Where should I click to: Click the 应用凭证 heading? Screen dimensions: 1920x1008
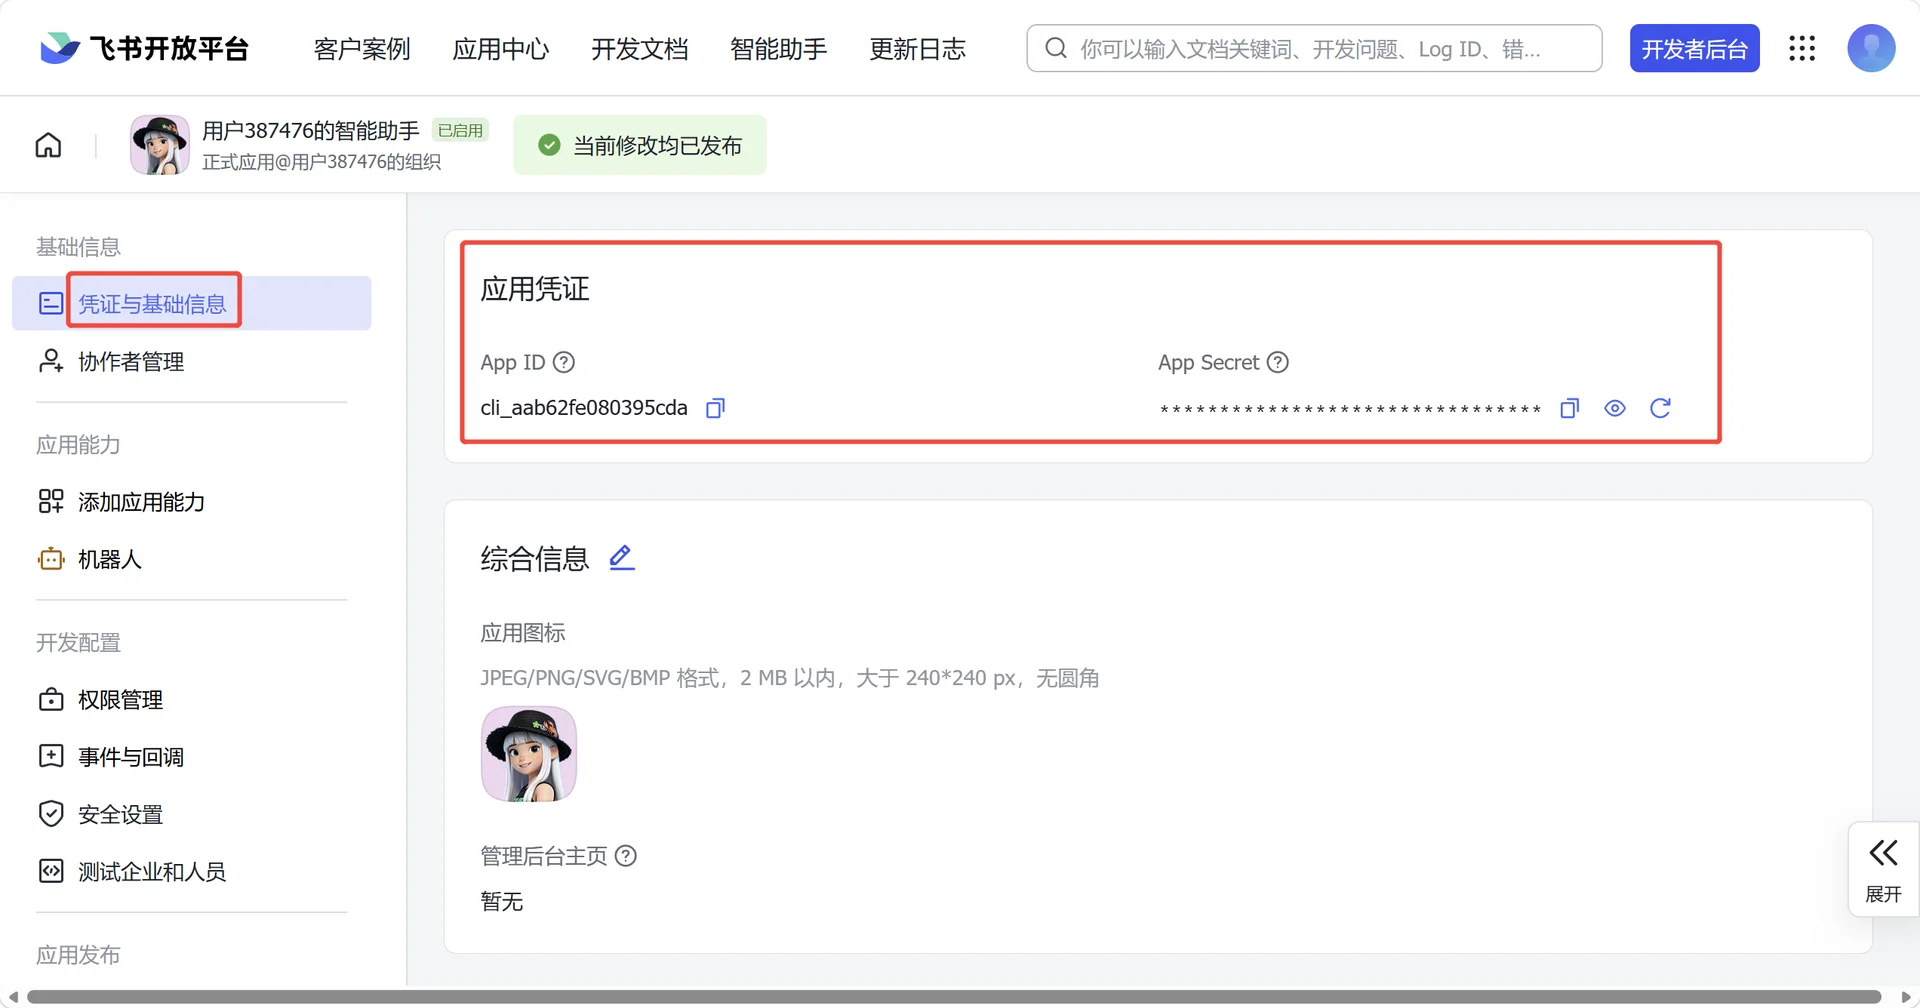535,289
